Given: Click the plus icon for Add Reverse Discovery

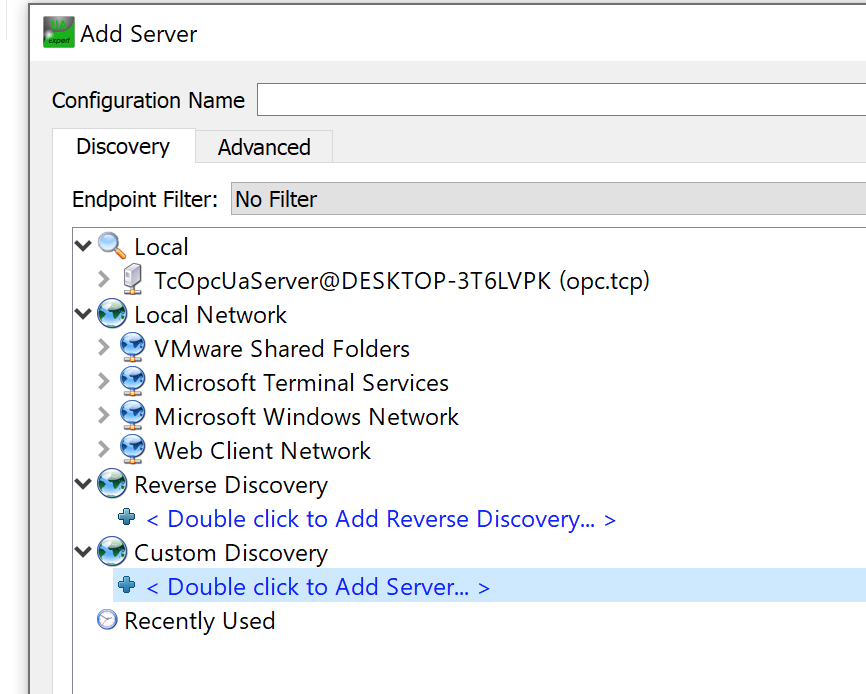Looking at the screenshot, I should (x=126, y=517).
